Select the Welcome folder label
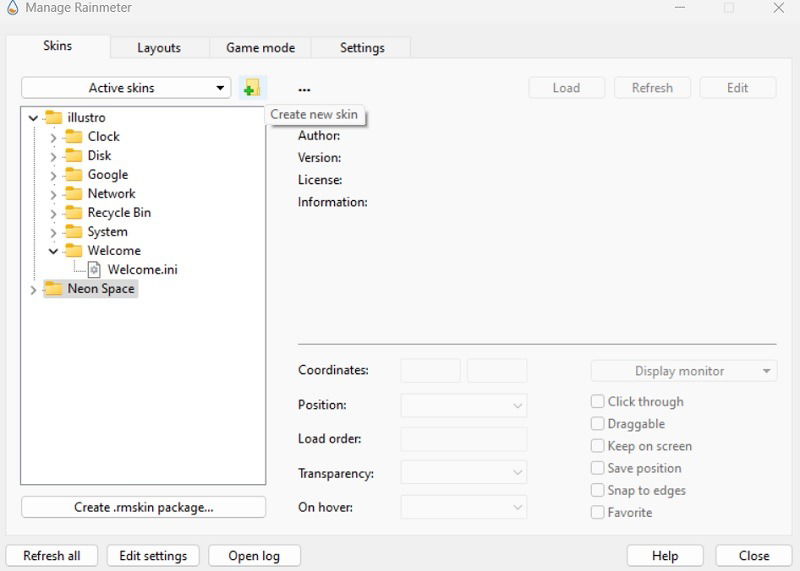Image resolution: width=800 pixels, height=571 pixels. tap(114, 251)
